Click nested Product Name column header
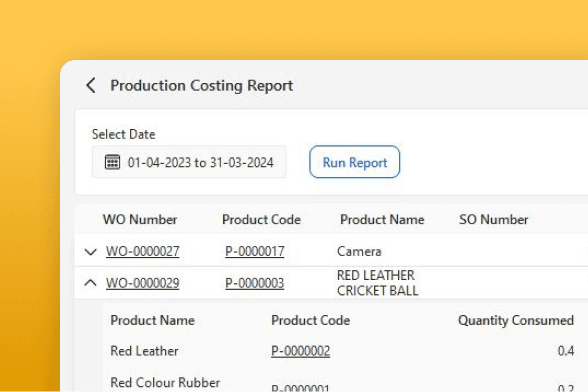This screenshot has width=588, height=392. coord(153,320)
